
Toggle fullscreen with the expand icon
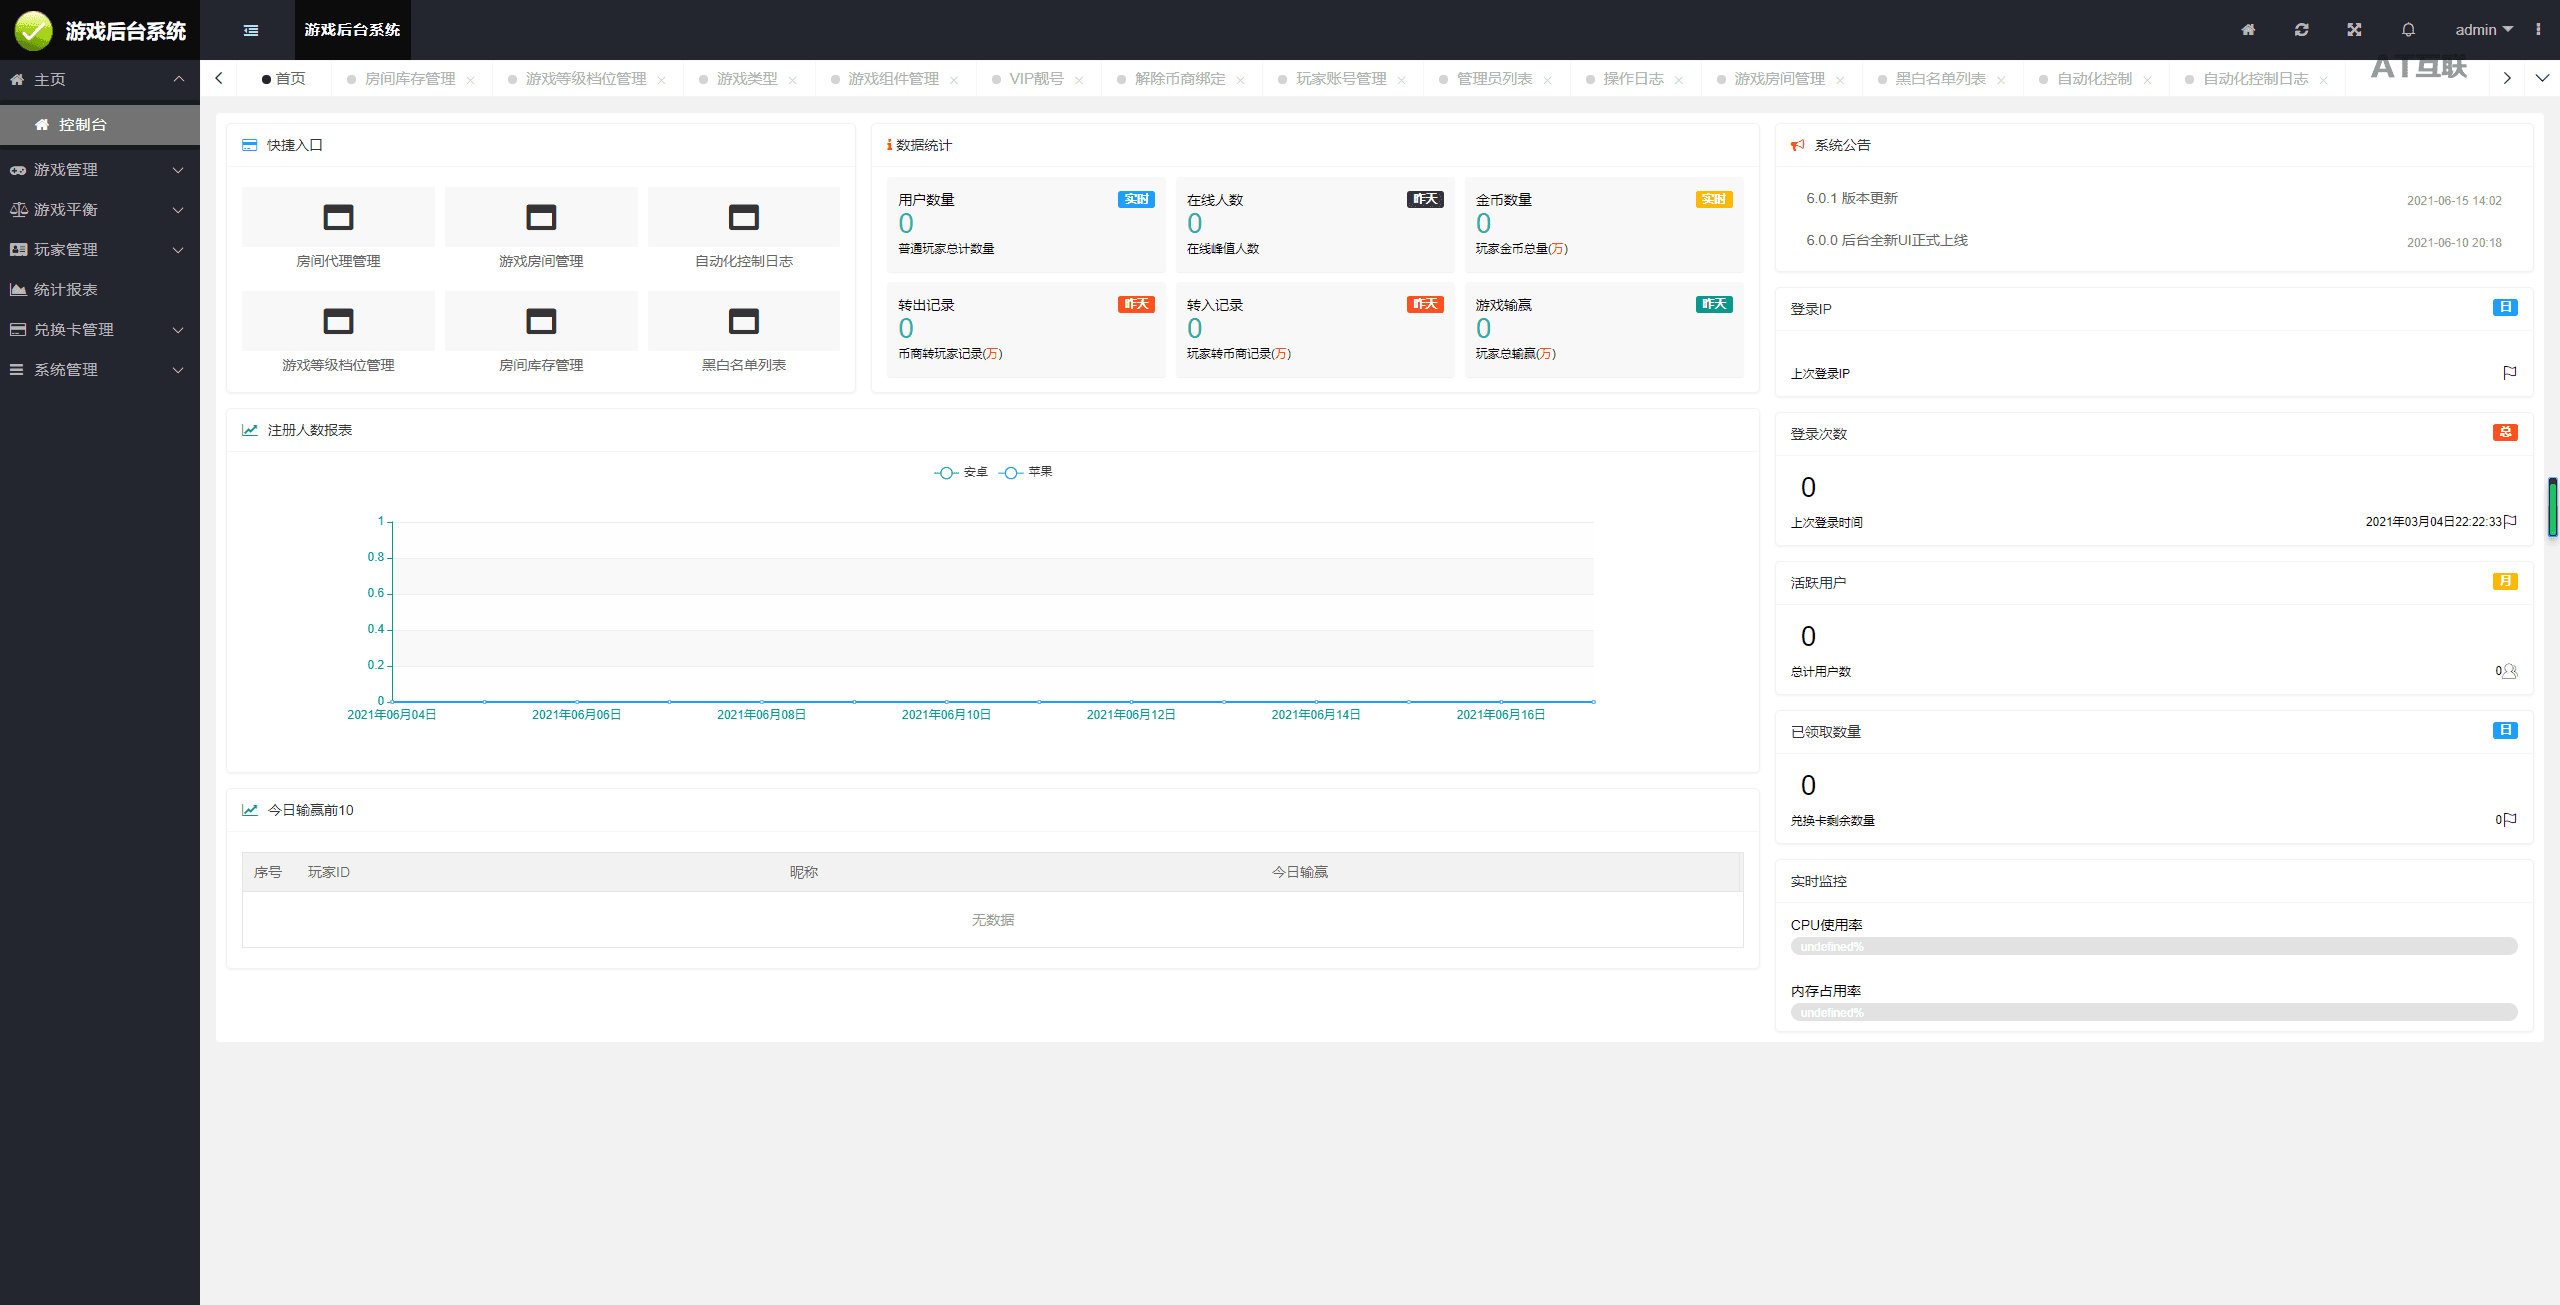pyautogui.click(x=2354, y=30)
